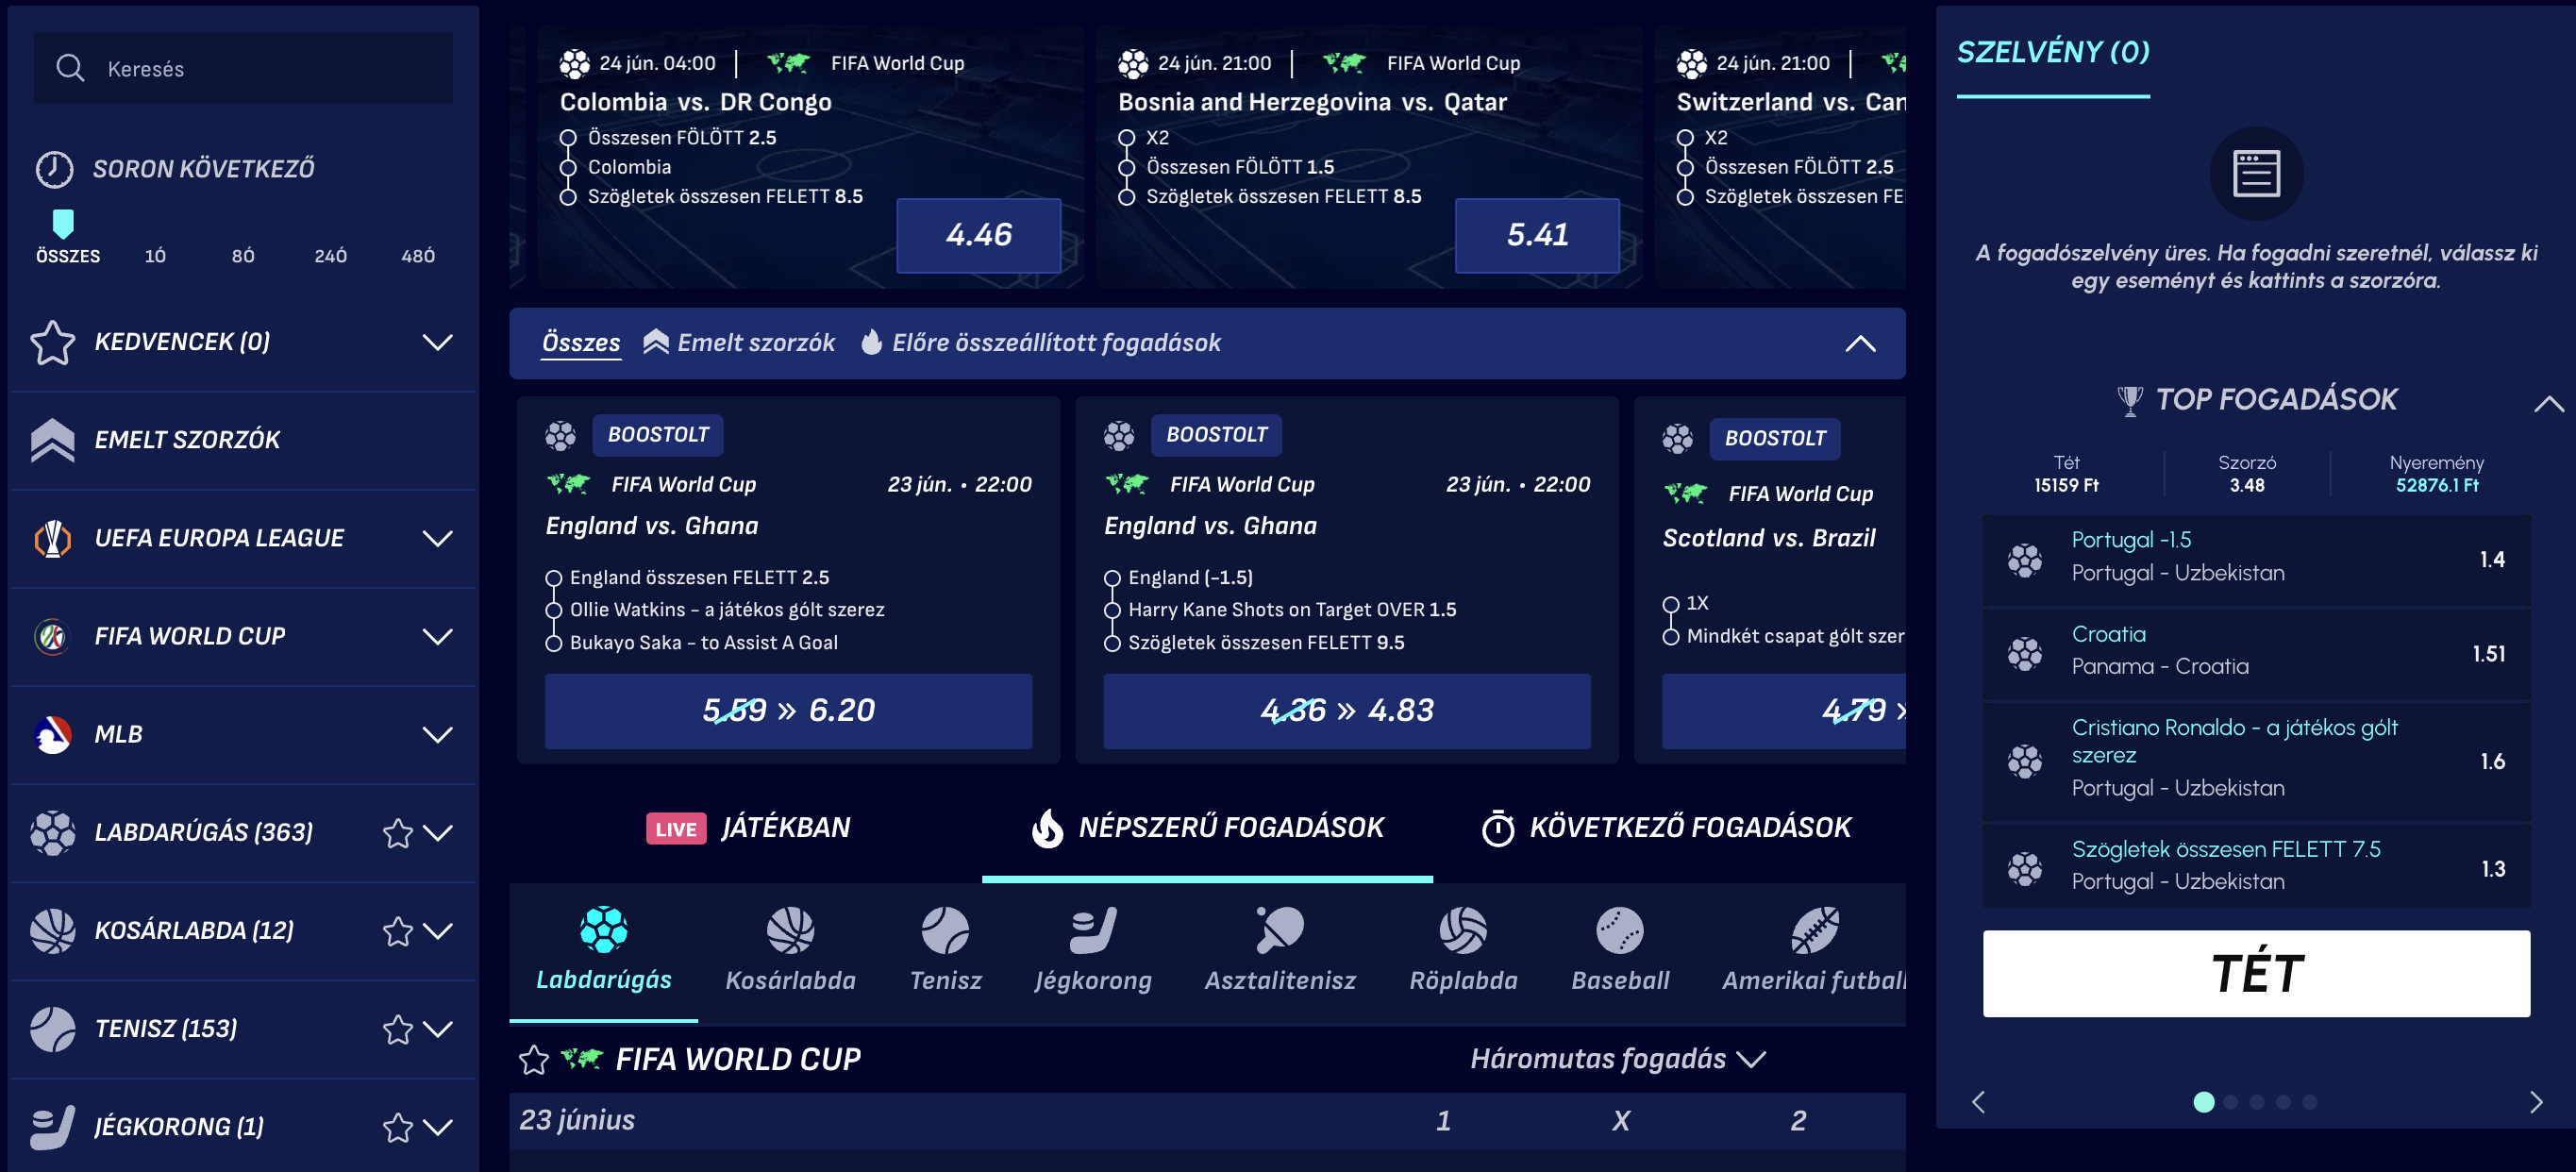Viewport: 2576px width, 1172px height.
Task: Expand the Kedvencek (0) section chevron
Action: [x=437, y=342]
